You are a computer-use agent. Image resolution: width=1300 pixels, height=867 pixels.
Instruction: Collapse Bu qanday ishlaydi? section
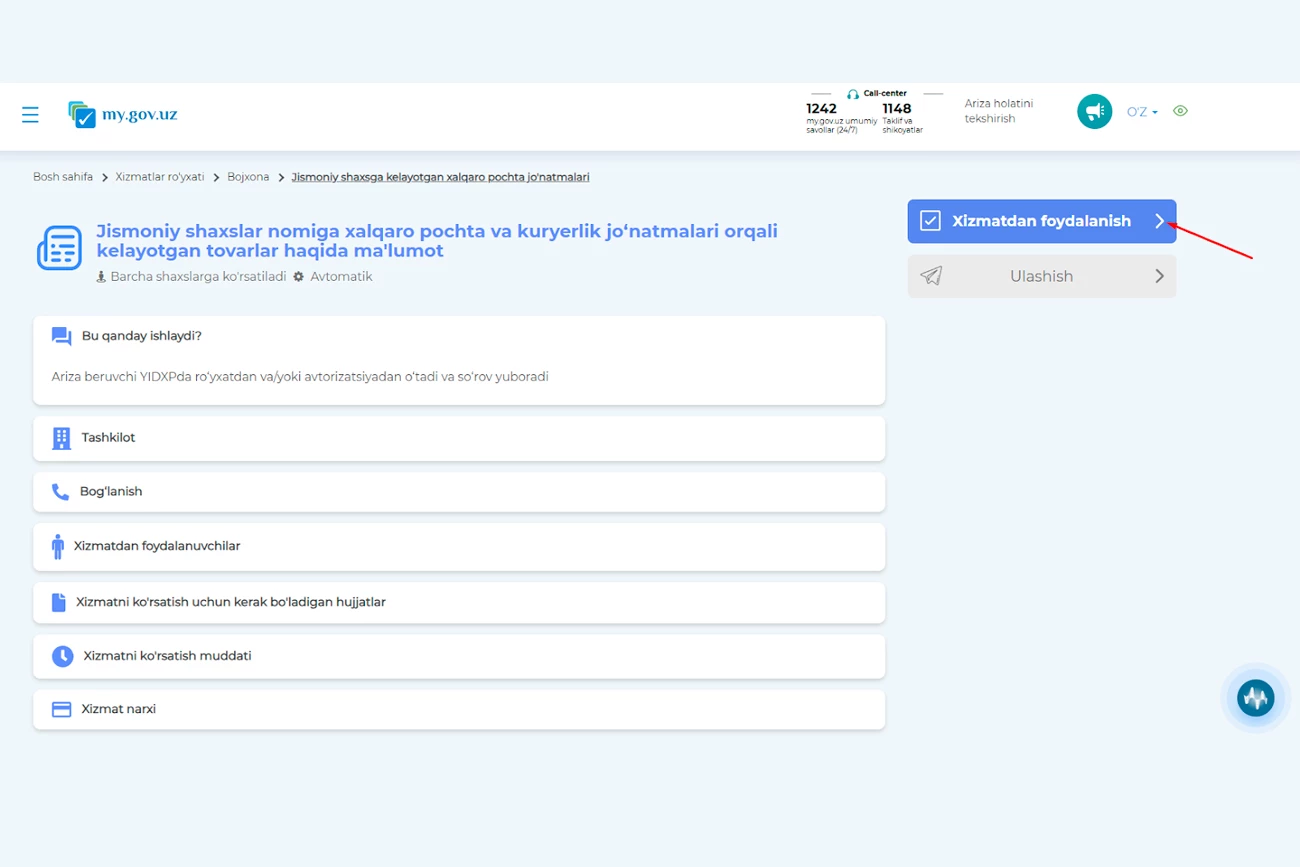[459, 336]
